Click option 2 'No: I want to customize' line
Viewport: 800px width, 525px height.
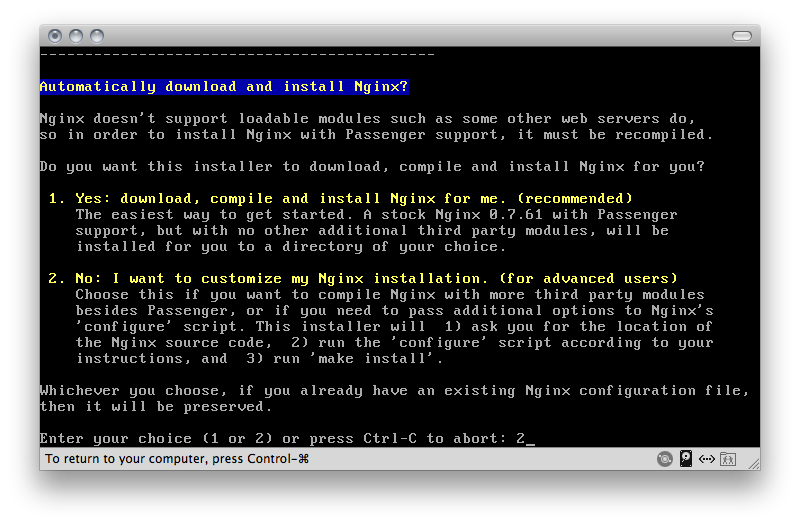pyautogui.click(x=363, y=279)
